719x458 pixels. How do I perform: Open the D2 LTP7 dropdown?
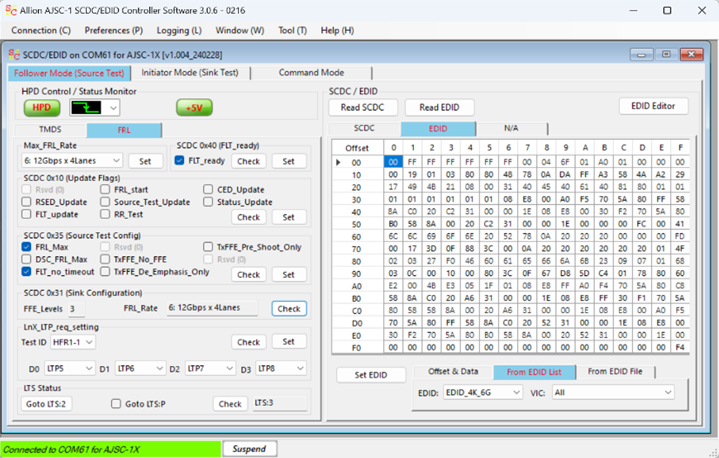click(x=210, y=368)
